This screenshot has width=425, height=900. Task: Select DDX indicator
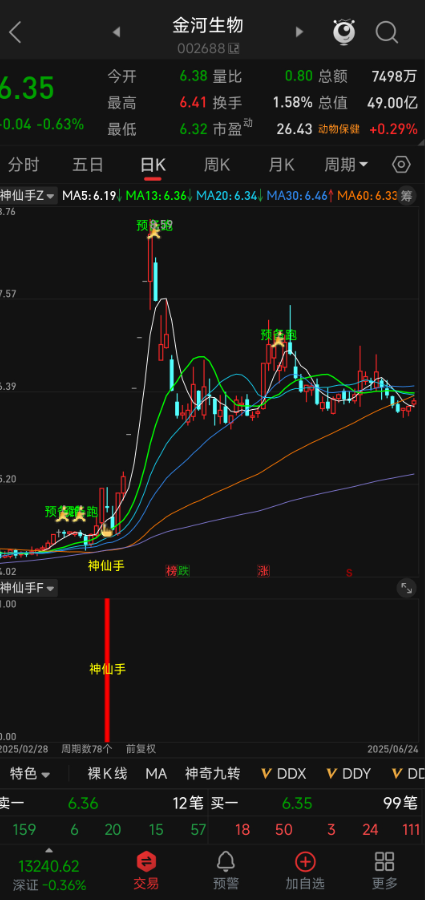click(x=284, y=774)
